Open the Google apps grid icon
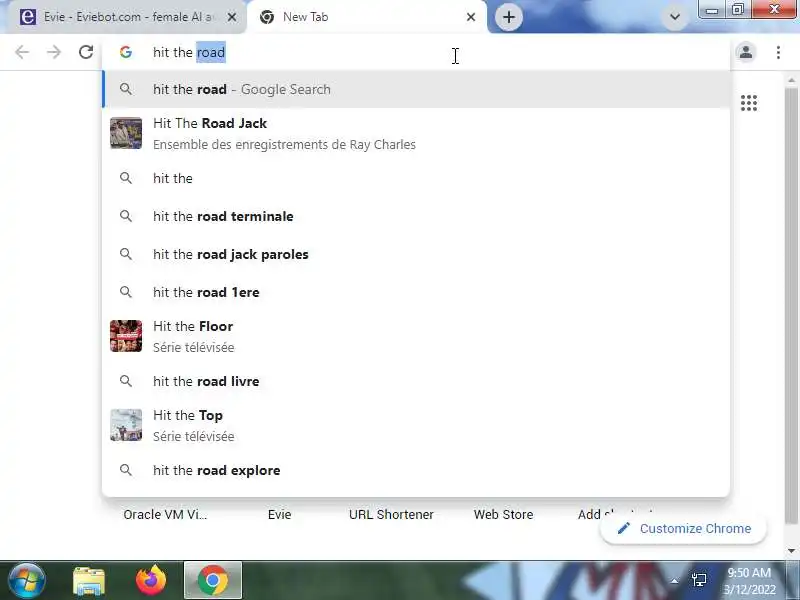Viewport: 800px width, 600px height. tap(748, 103)
